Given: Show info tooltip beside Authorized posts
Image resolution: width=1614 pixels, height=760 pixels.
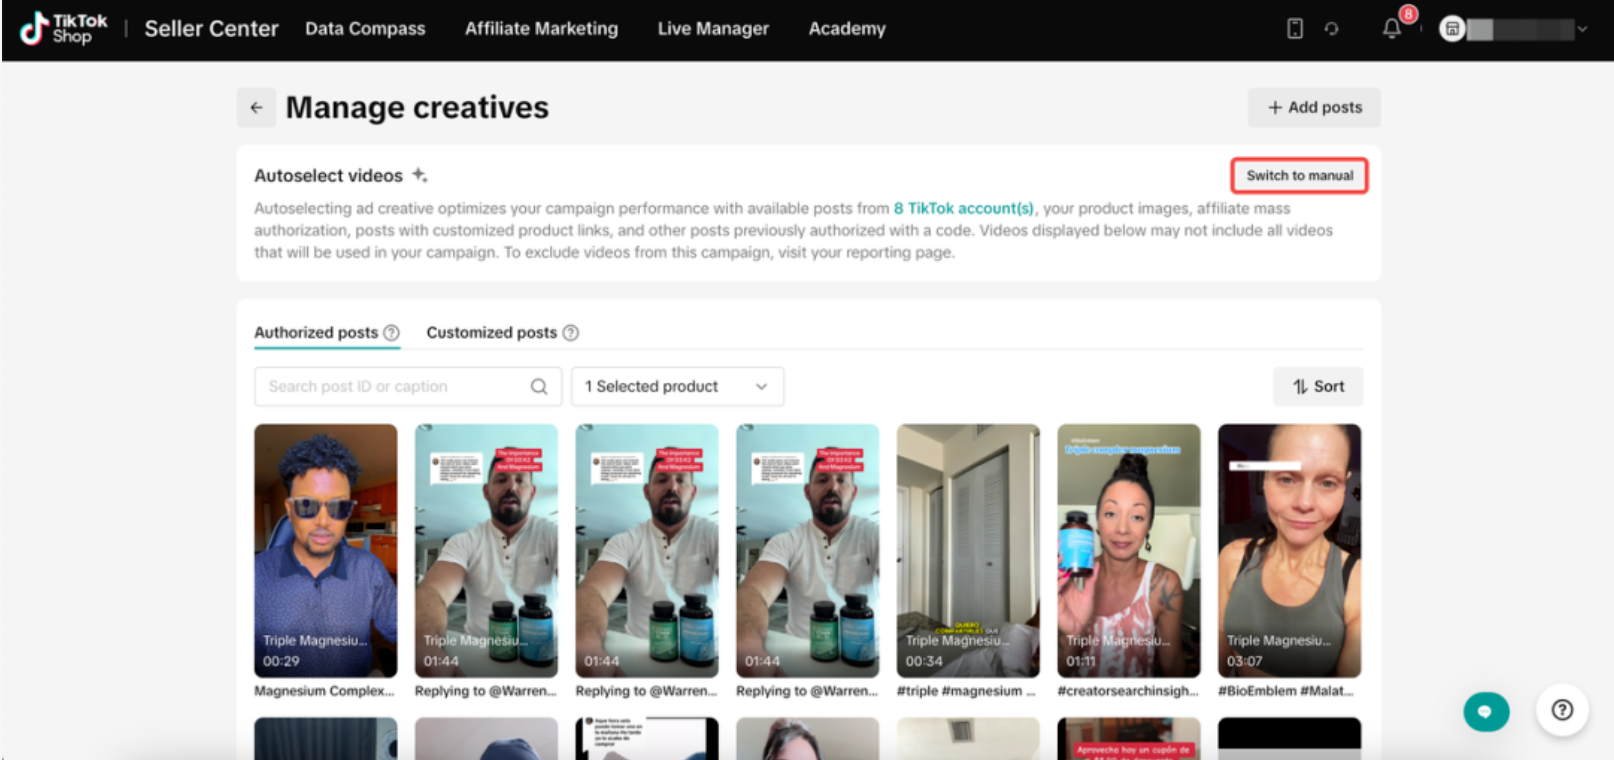Looking at the screenshot, I should 391,332.
